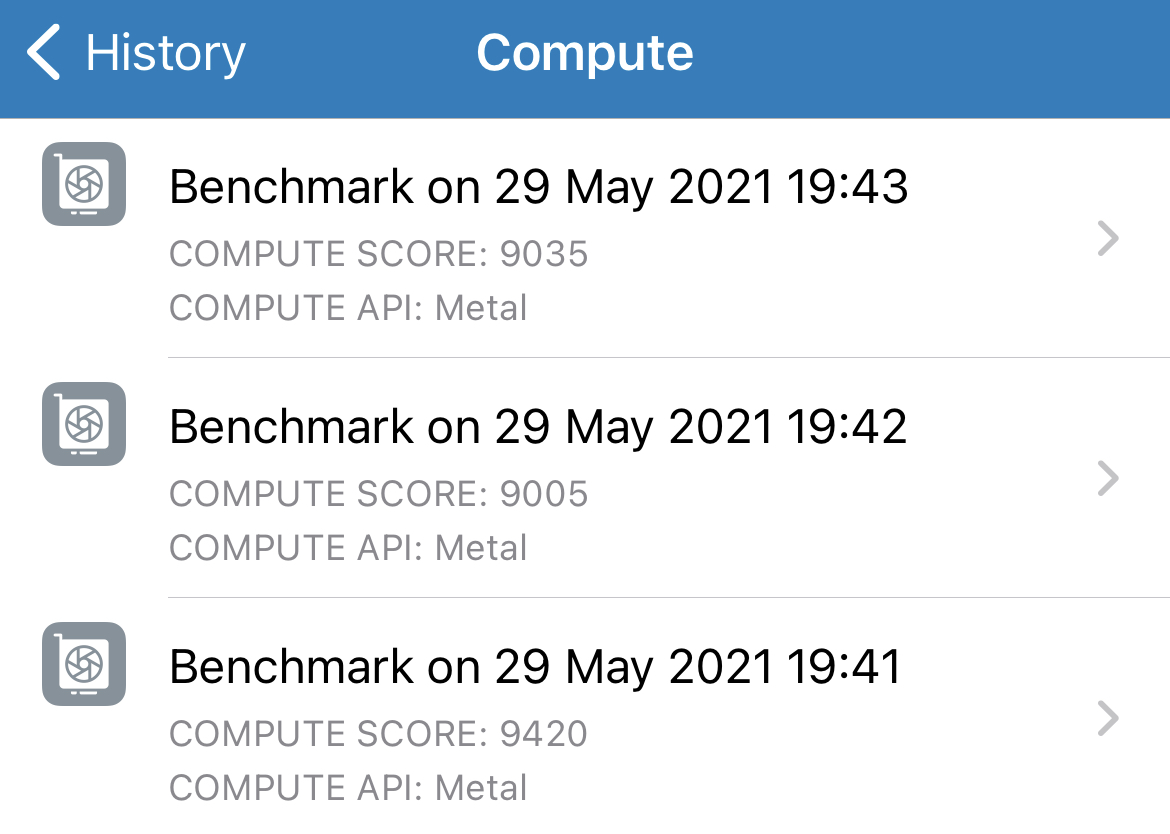
Task: Open chevron for the 19:43 benchmark
Action: [x=1108, y=239]
